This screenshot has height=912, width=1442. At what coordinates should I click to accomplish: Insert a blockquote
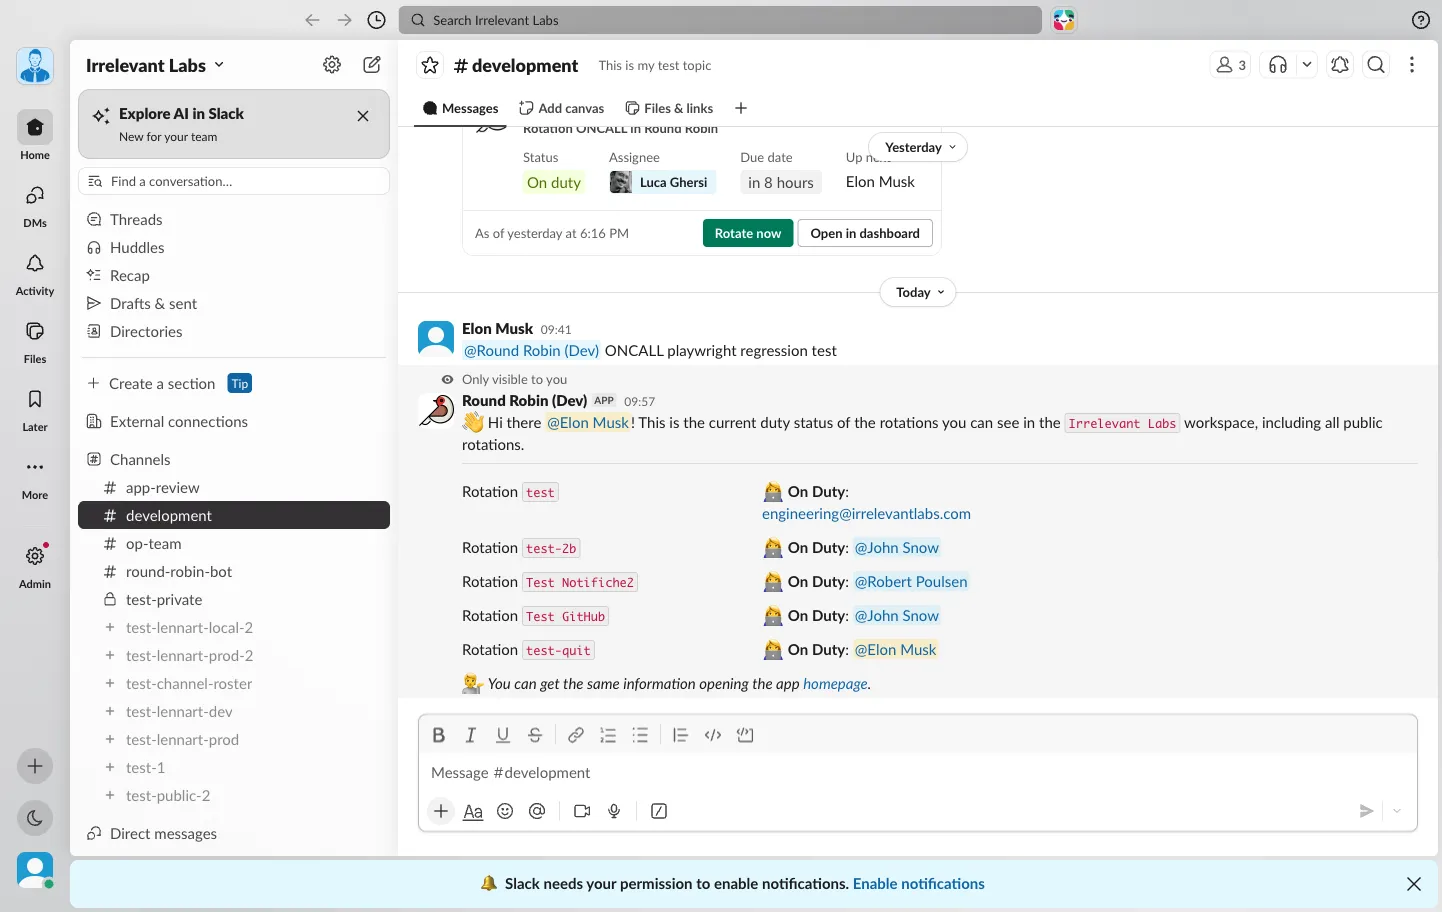point(680,735)
